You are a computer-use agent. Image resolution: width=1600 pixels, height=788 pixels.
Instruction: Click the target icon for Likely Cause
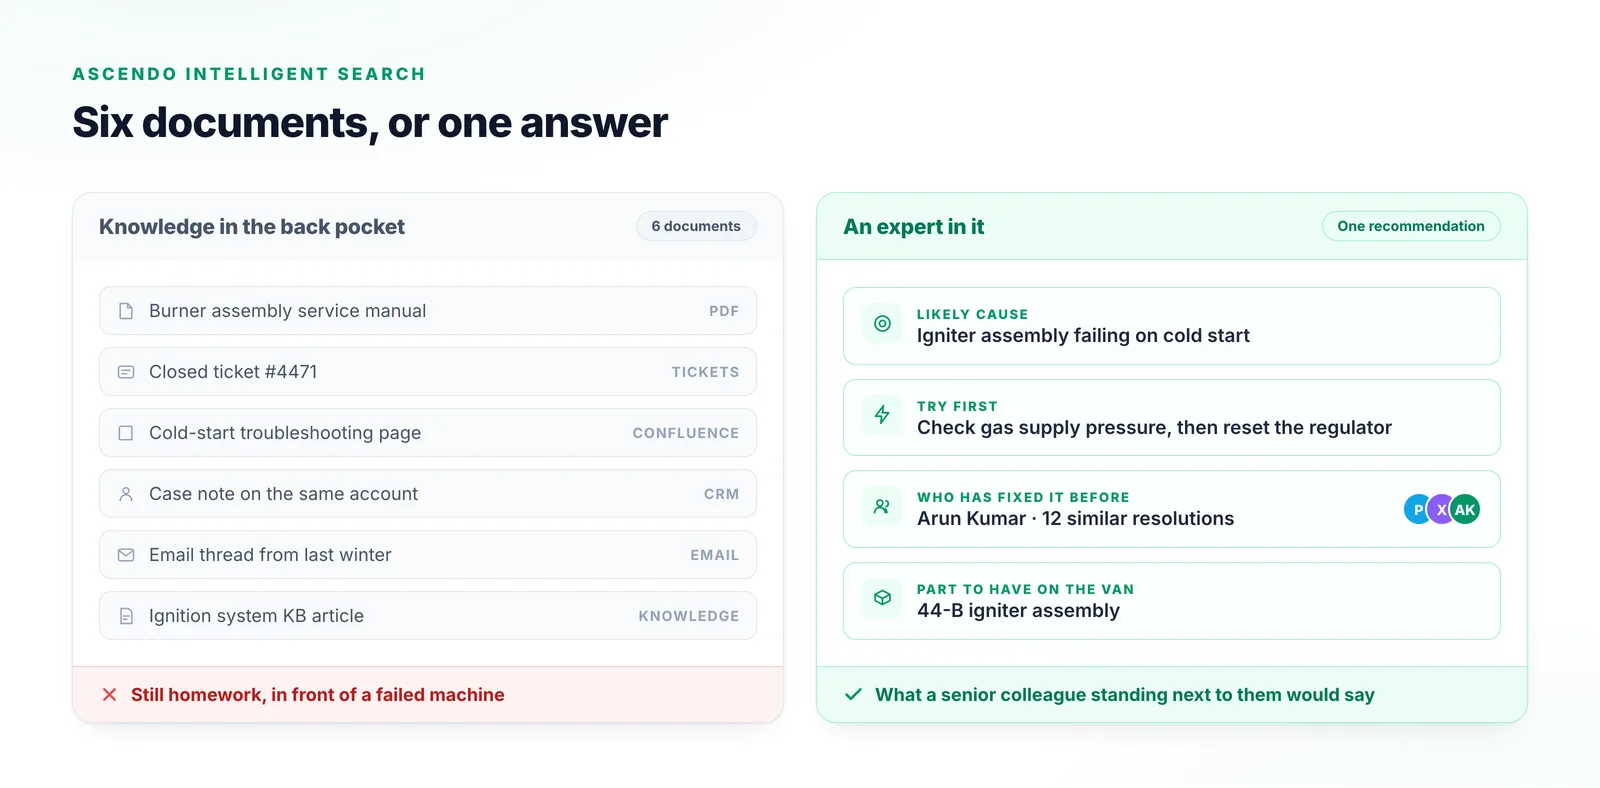(882, 323)
